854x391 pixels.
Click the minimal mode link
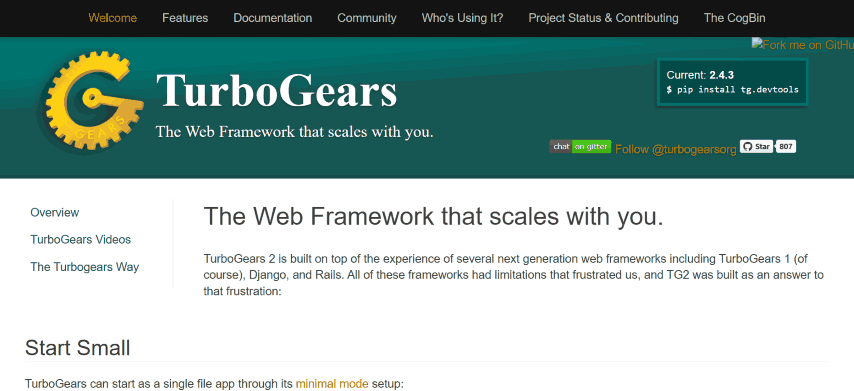(332, 384)
